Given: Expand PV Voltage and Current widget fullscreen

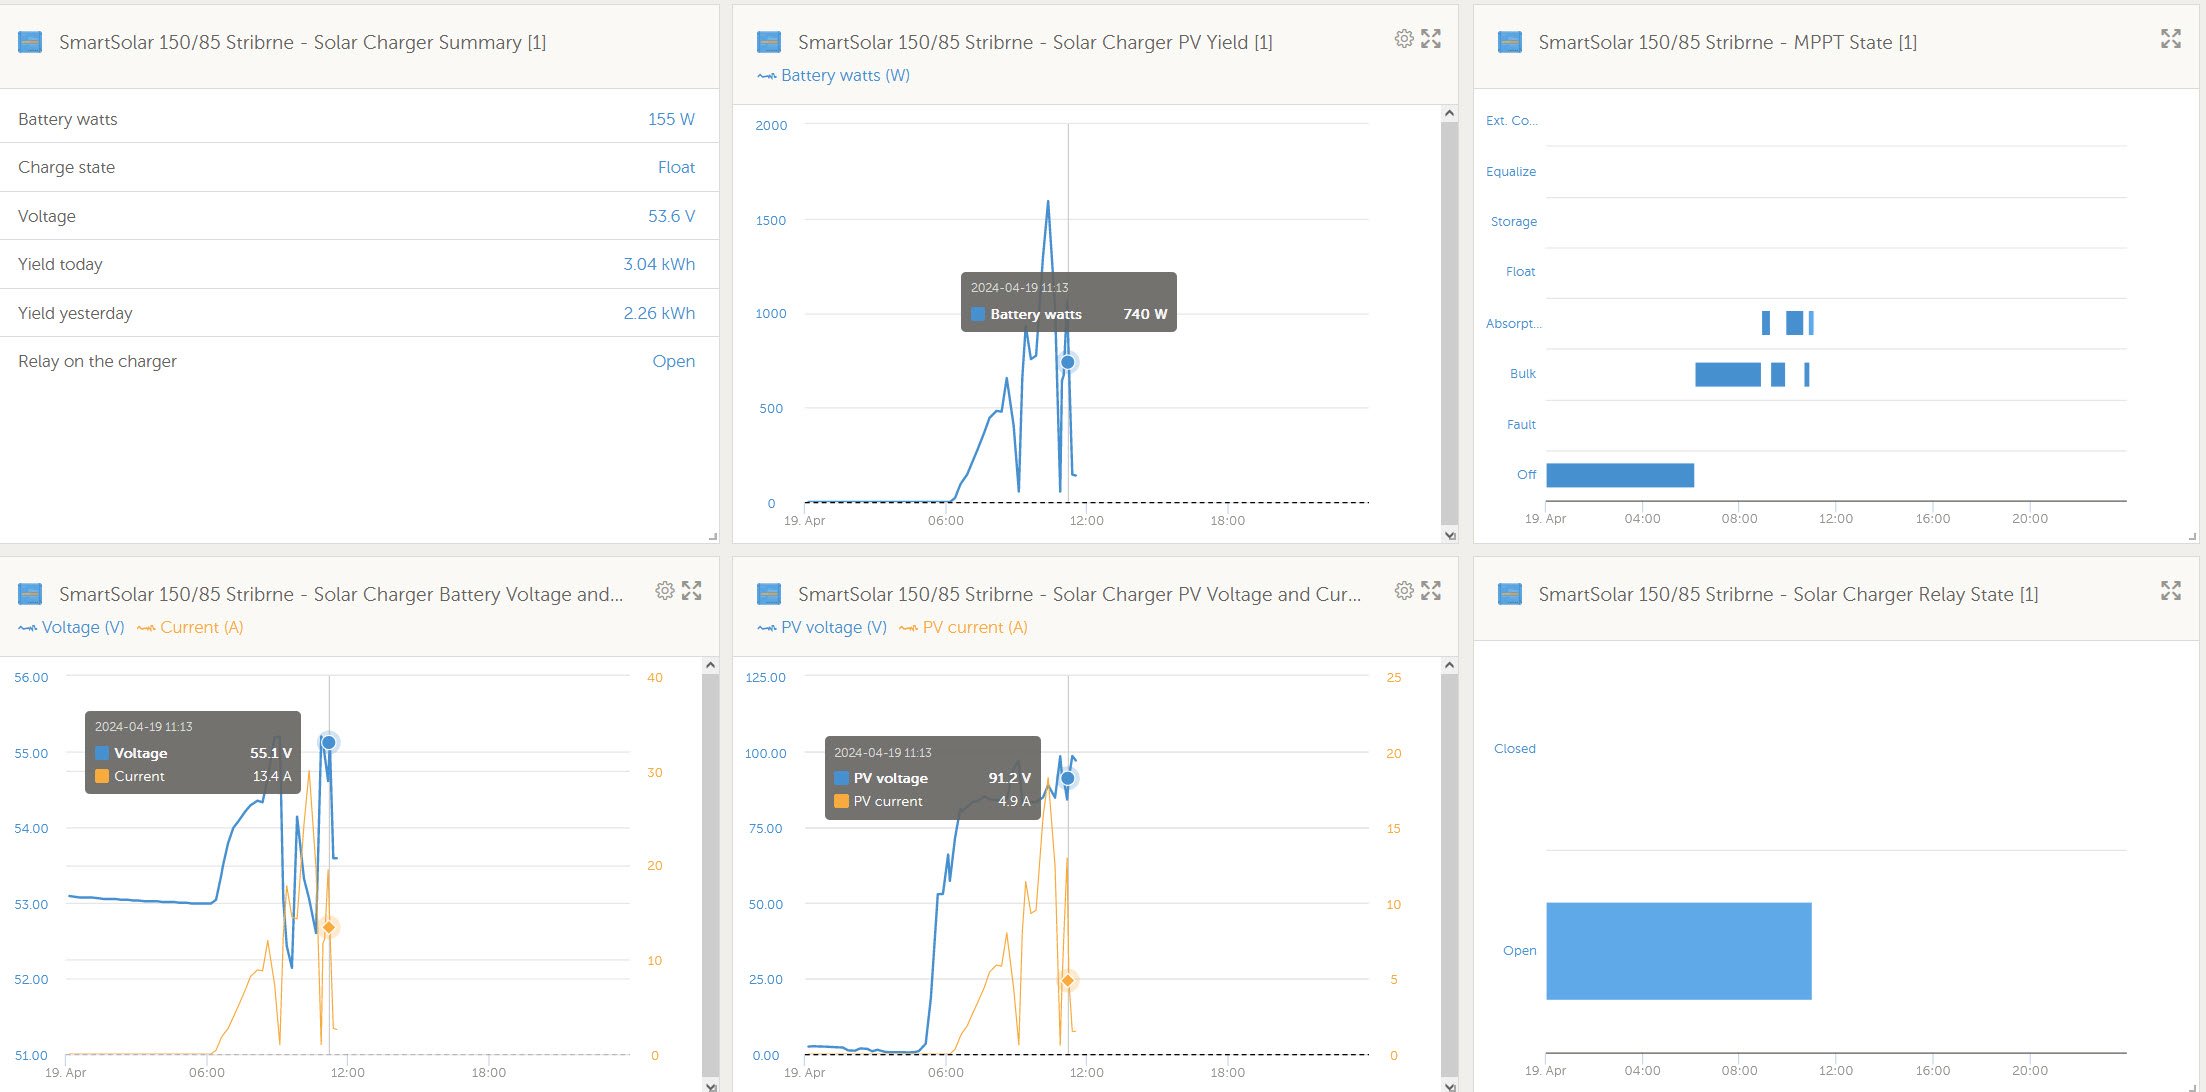Looking at the screenshot, I should coord(1431,591).
